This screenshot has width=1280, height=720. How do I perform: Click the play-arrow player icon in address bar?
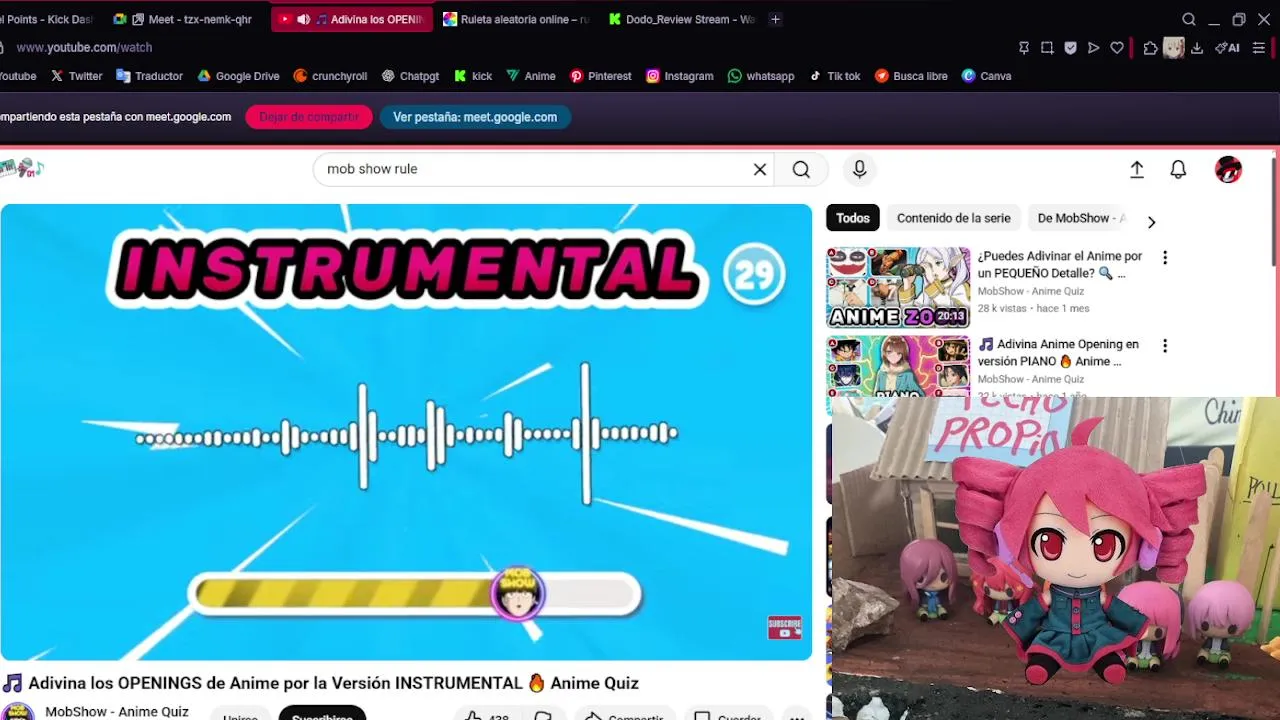(1093, 47)
